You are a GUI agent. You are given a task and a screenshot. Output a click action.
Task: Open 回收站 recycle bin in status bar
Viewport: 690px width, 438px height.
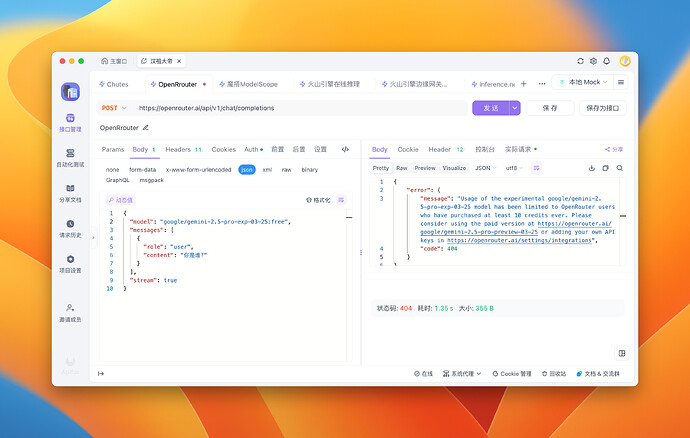coord(554,374)
